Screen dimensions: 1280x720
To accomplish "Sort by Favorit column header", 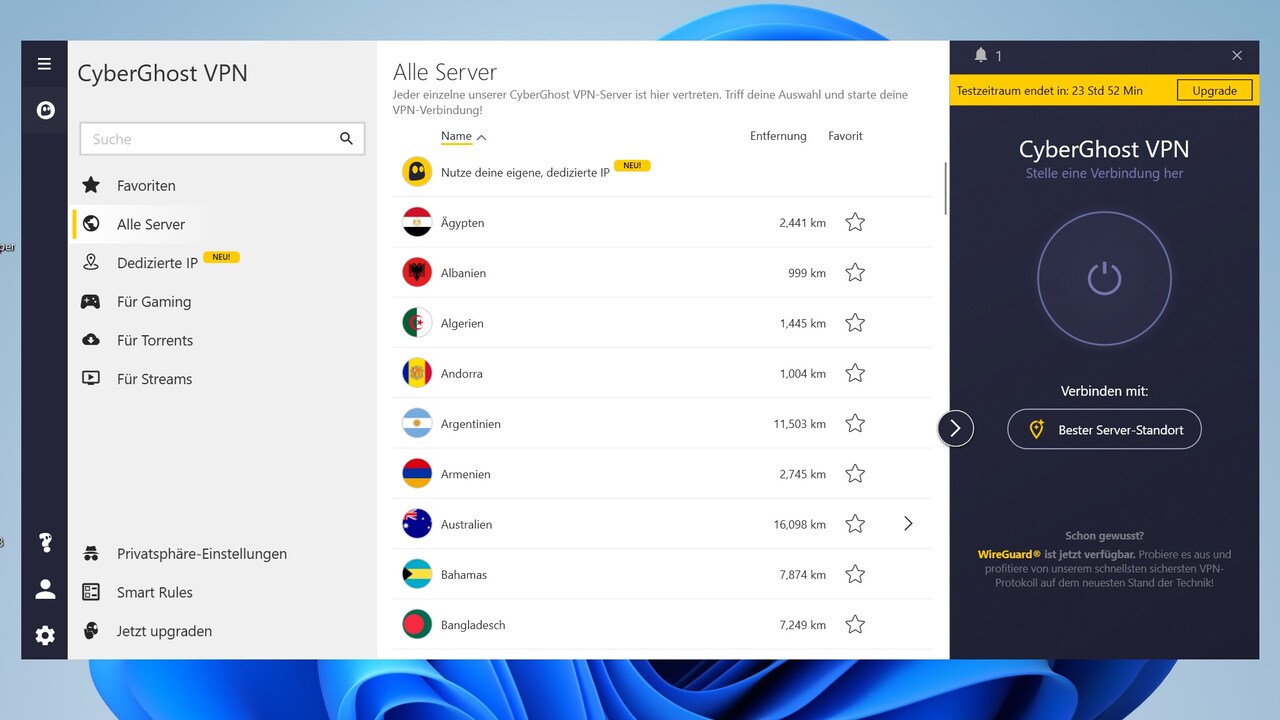I will point(845,136).
